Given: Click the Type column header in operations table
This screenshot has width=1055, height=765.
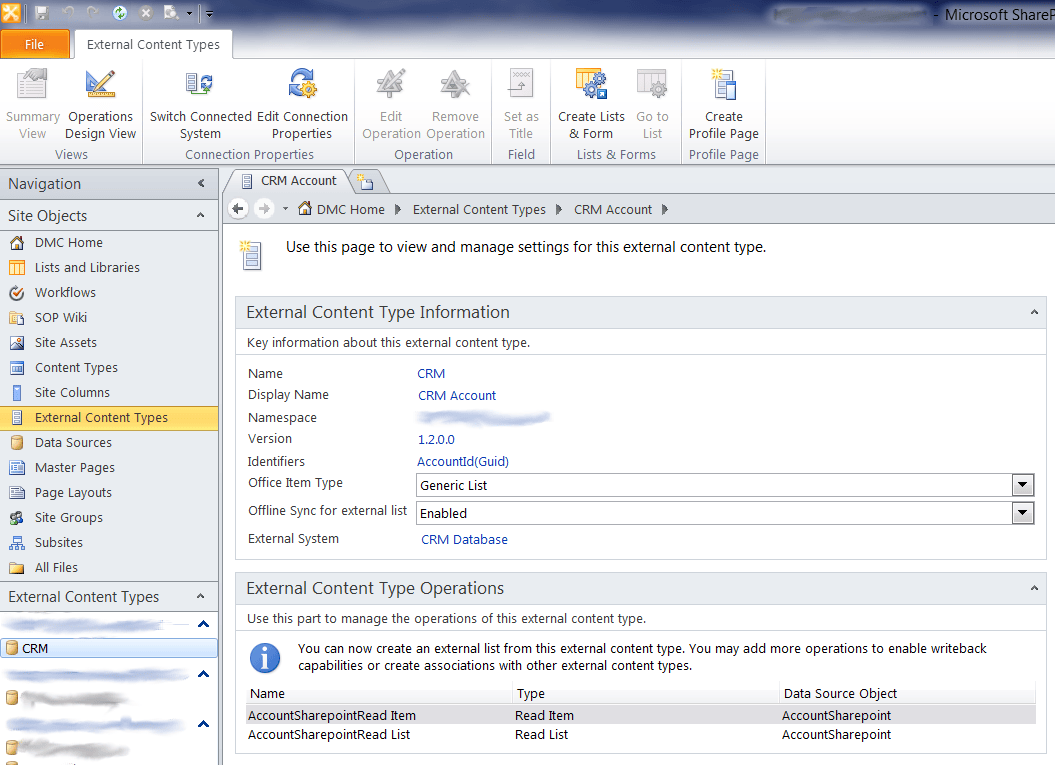Looking at the screenshot, I should pyautogui.click(x=646, y=693).
